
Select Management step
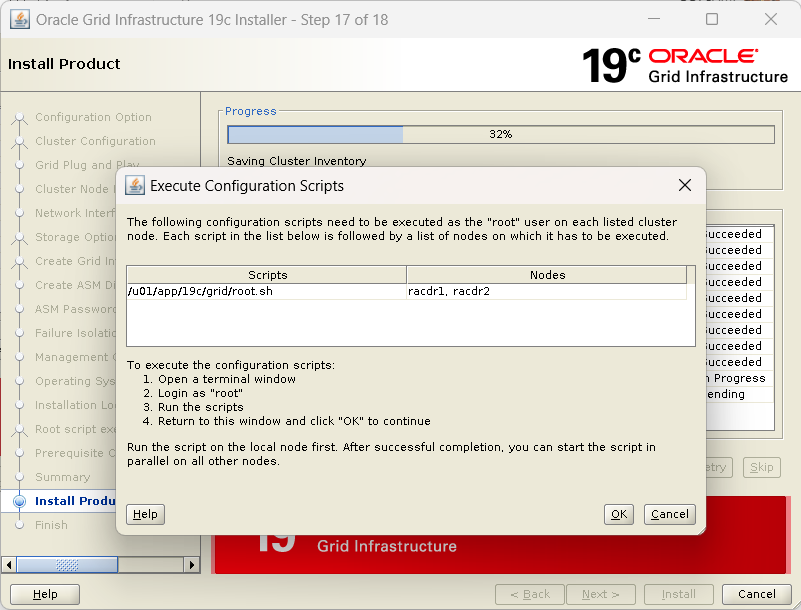tap(75, 357)
